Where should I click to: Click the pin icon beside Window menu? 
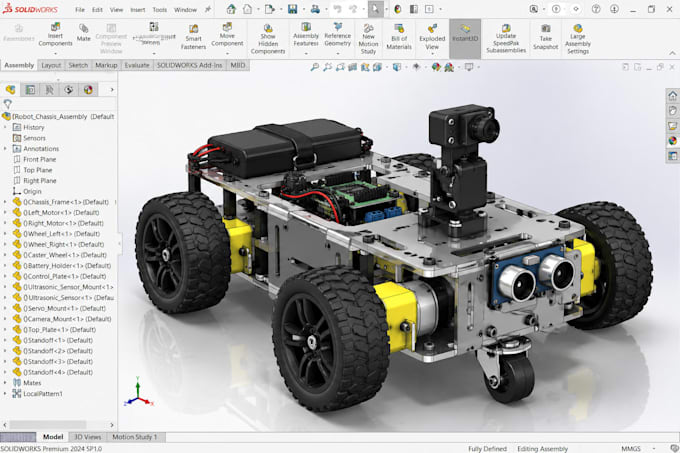[208, 9]
